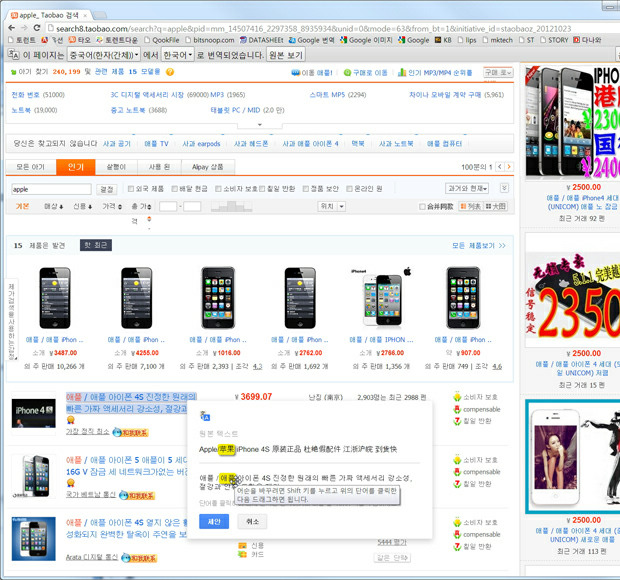Image resolution: width=620 pixels, height=580 pixels.
Task: Switch to list view '列表'
Action: [471, 206]
